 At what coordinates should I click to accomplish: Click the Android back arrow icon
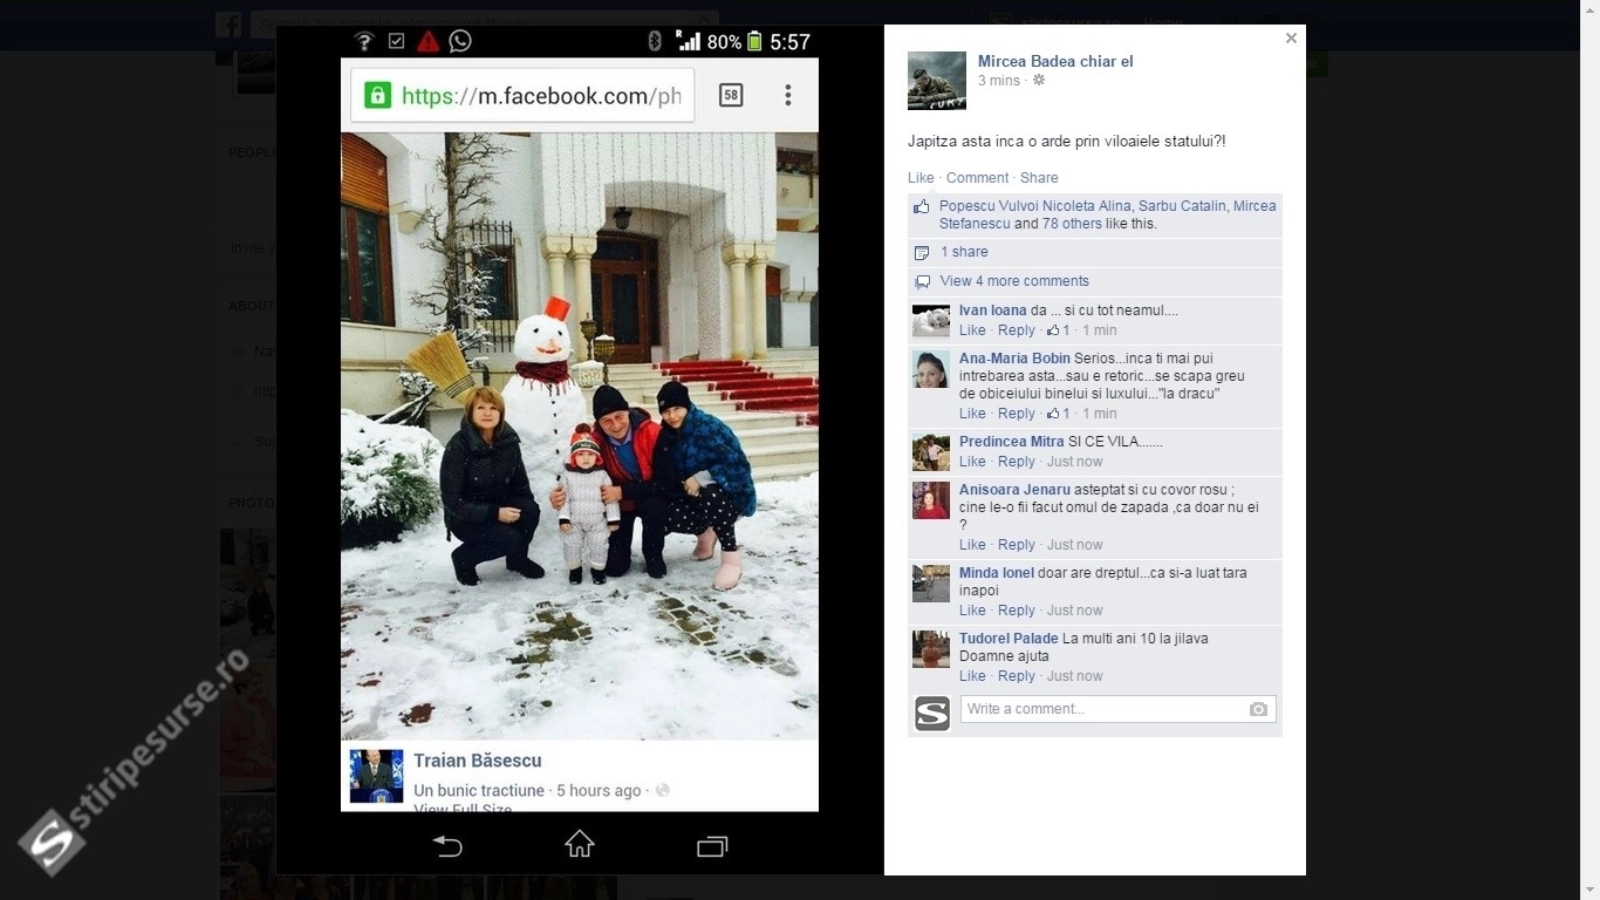pyautogui.click(x=447, y=846)
